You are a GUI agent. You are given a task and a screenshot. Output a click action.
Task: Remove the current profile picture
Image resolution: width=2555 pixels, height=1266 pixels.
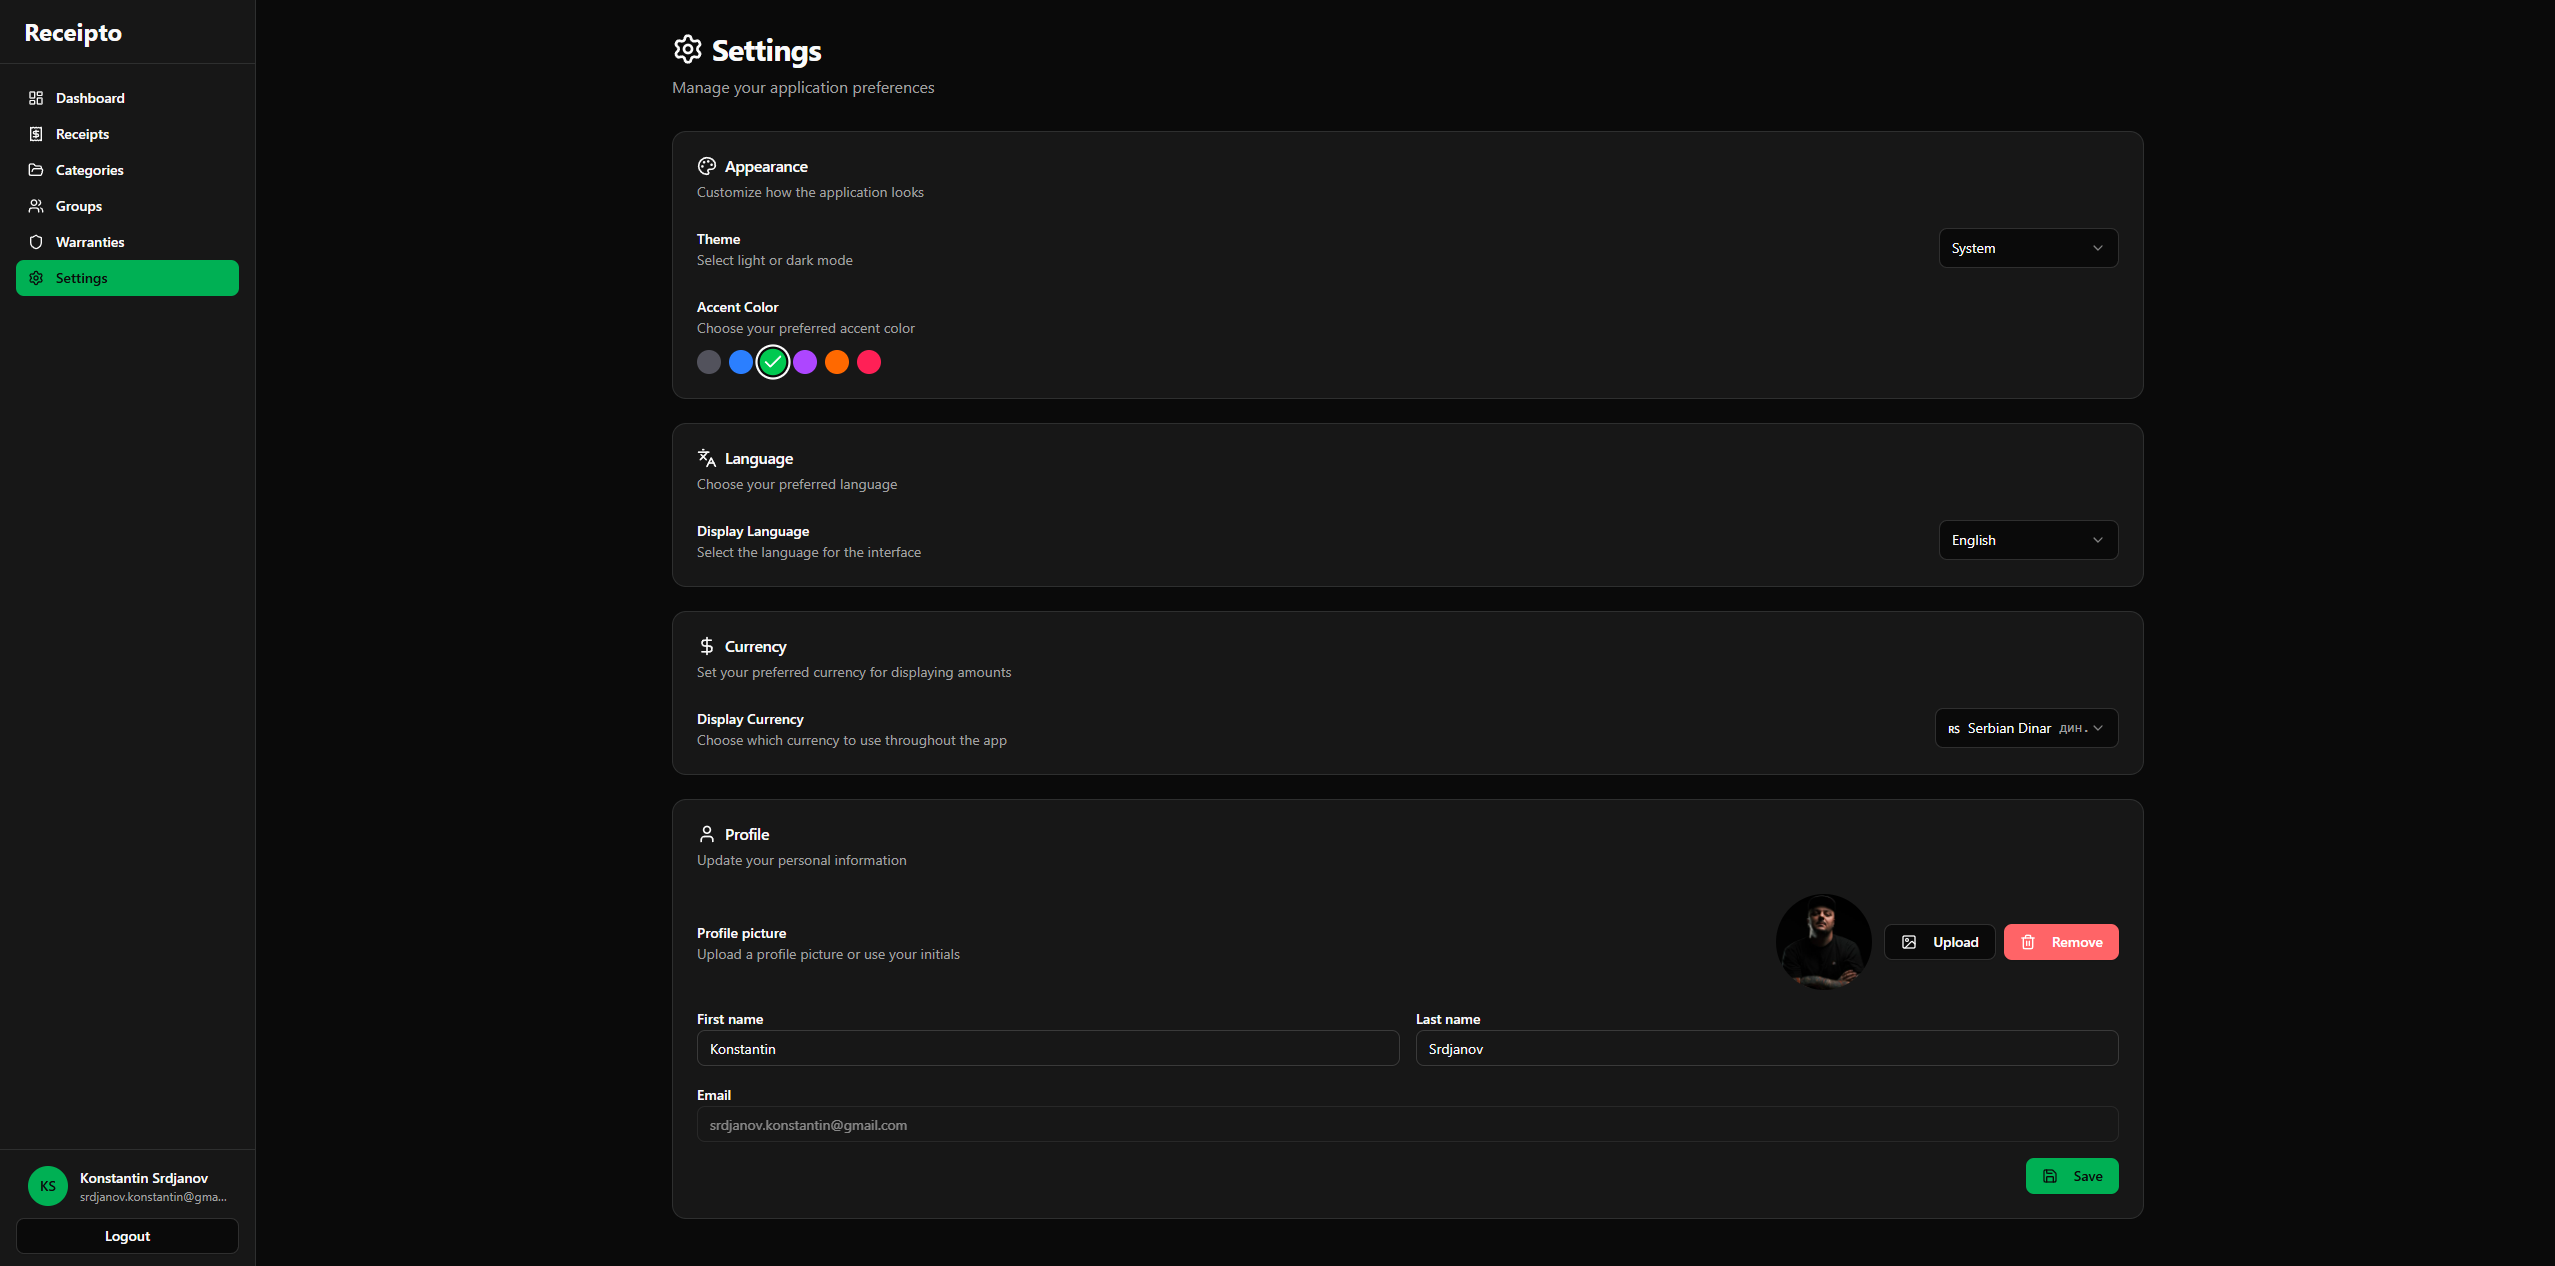click(x=2060, y=941)
